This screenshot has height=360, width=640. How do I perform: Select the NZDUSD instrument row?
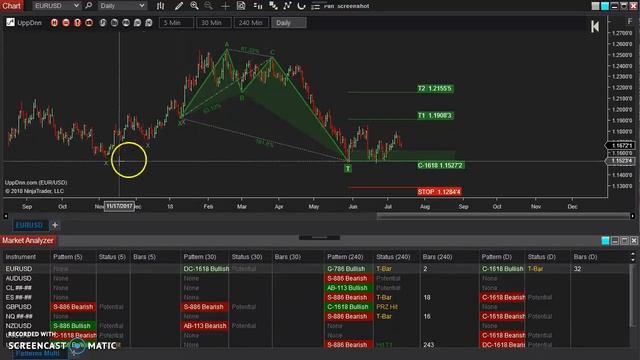pyautogui.click(x=18, y=326)
